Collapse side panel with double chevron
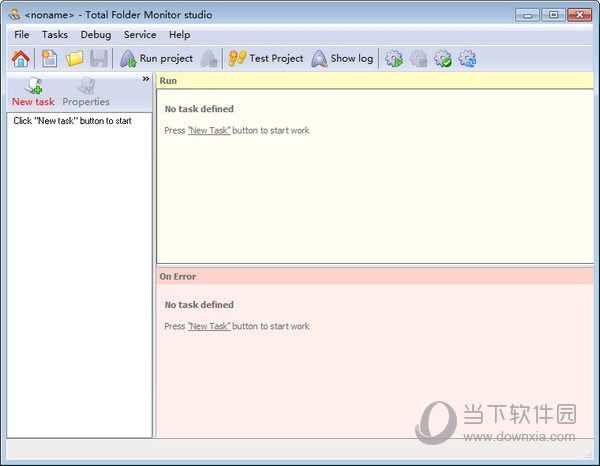The height and width of the screenshot is (466, 600). [x=146, y=78]
